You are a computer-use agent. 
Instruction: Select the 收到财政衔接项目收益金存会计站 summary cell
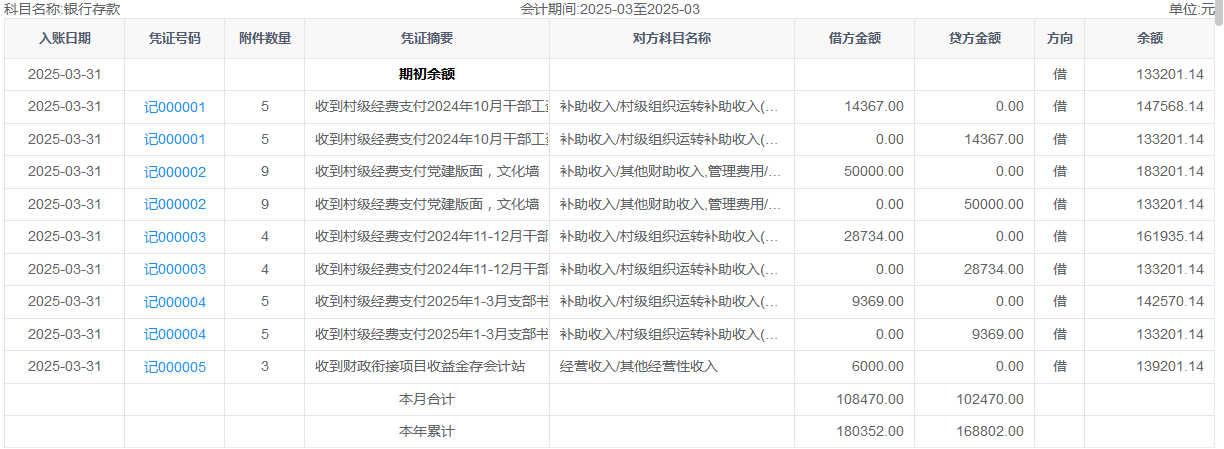[x=420, y=367]
